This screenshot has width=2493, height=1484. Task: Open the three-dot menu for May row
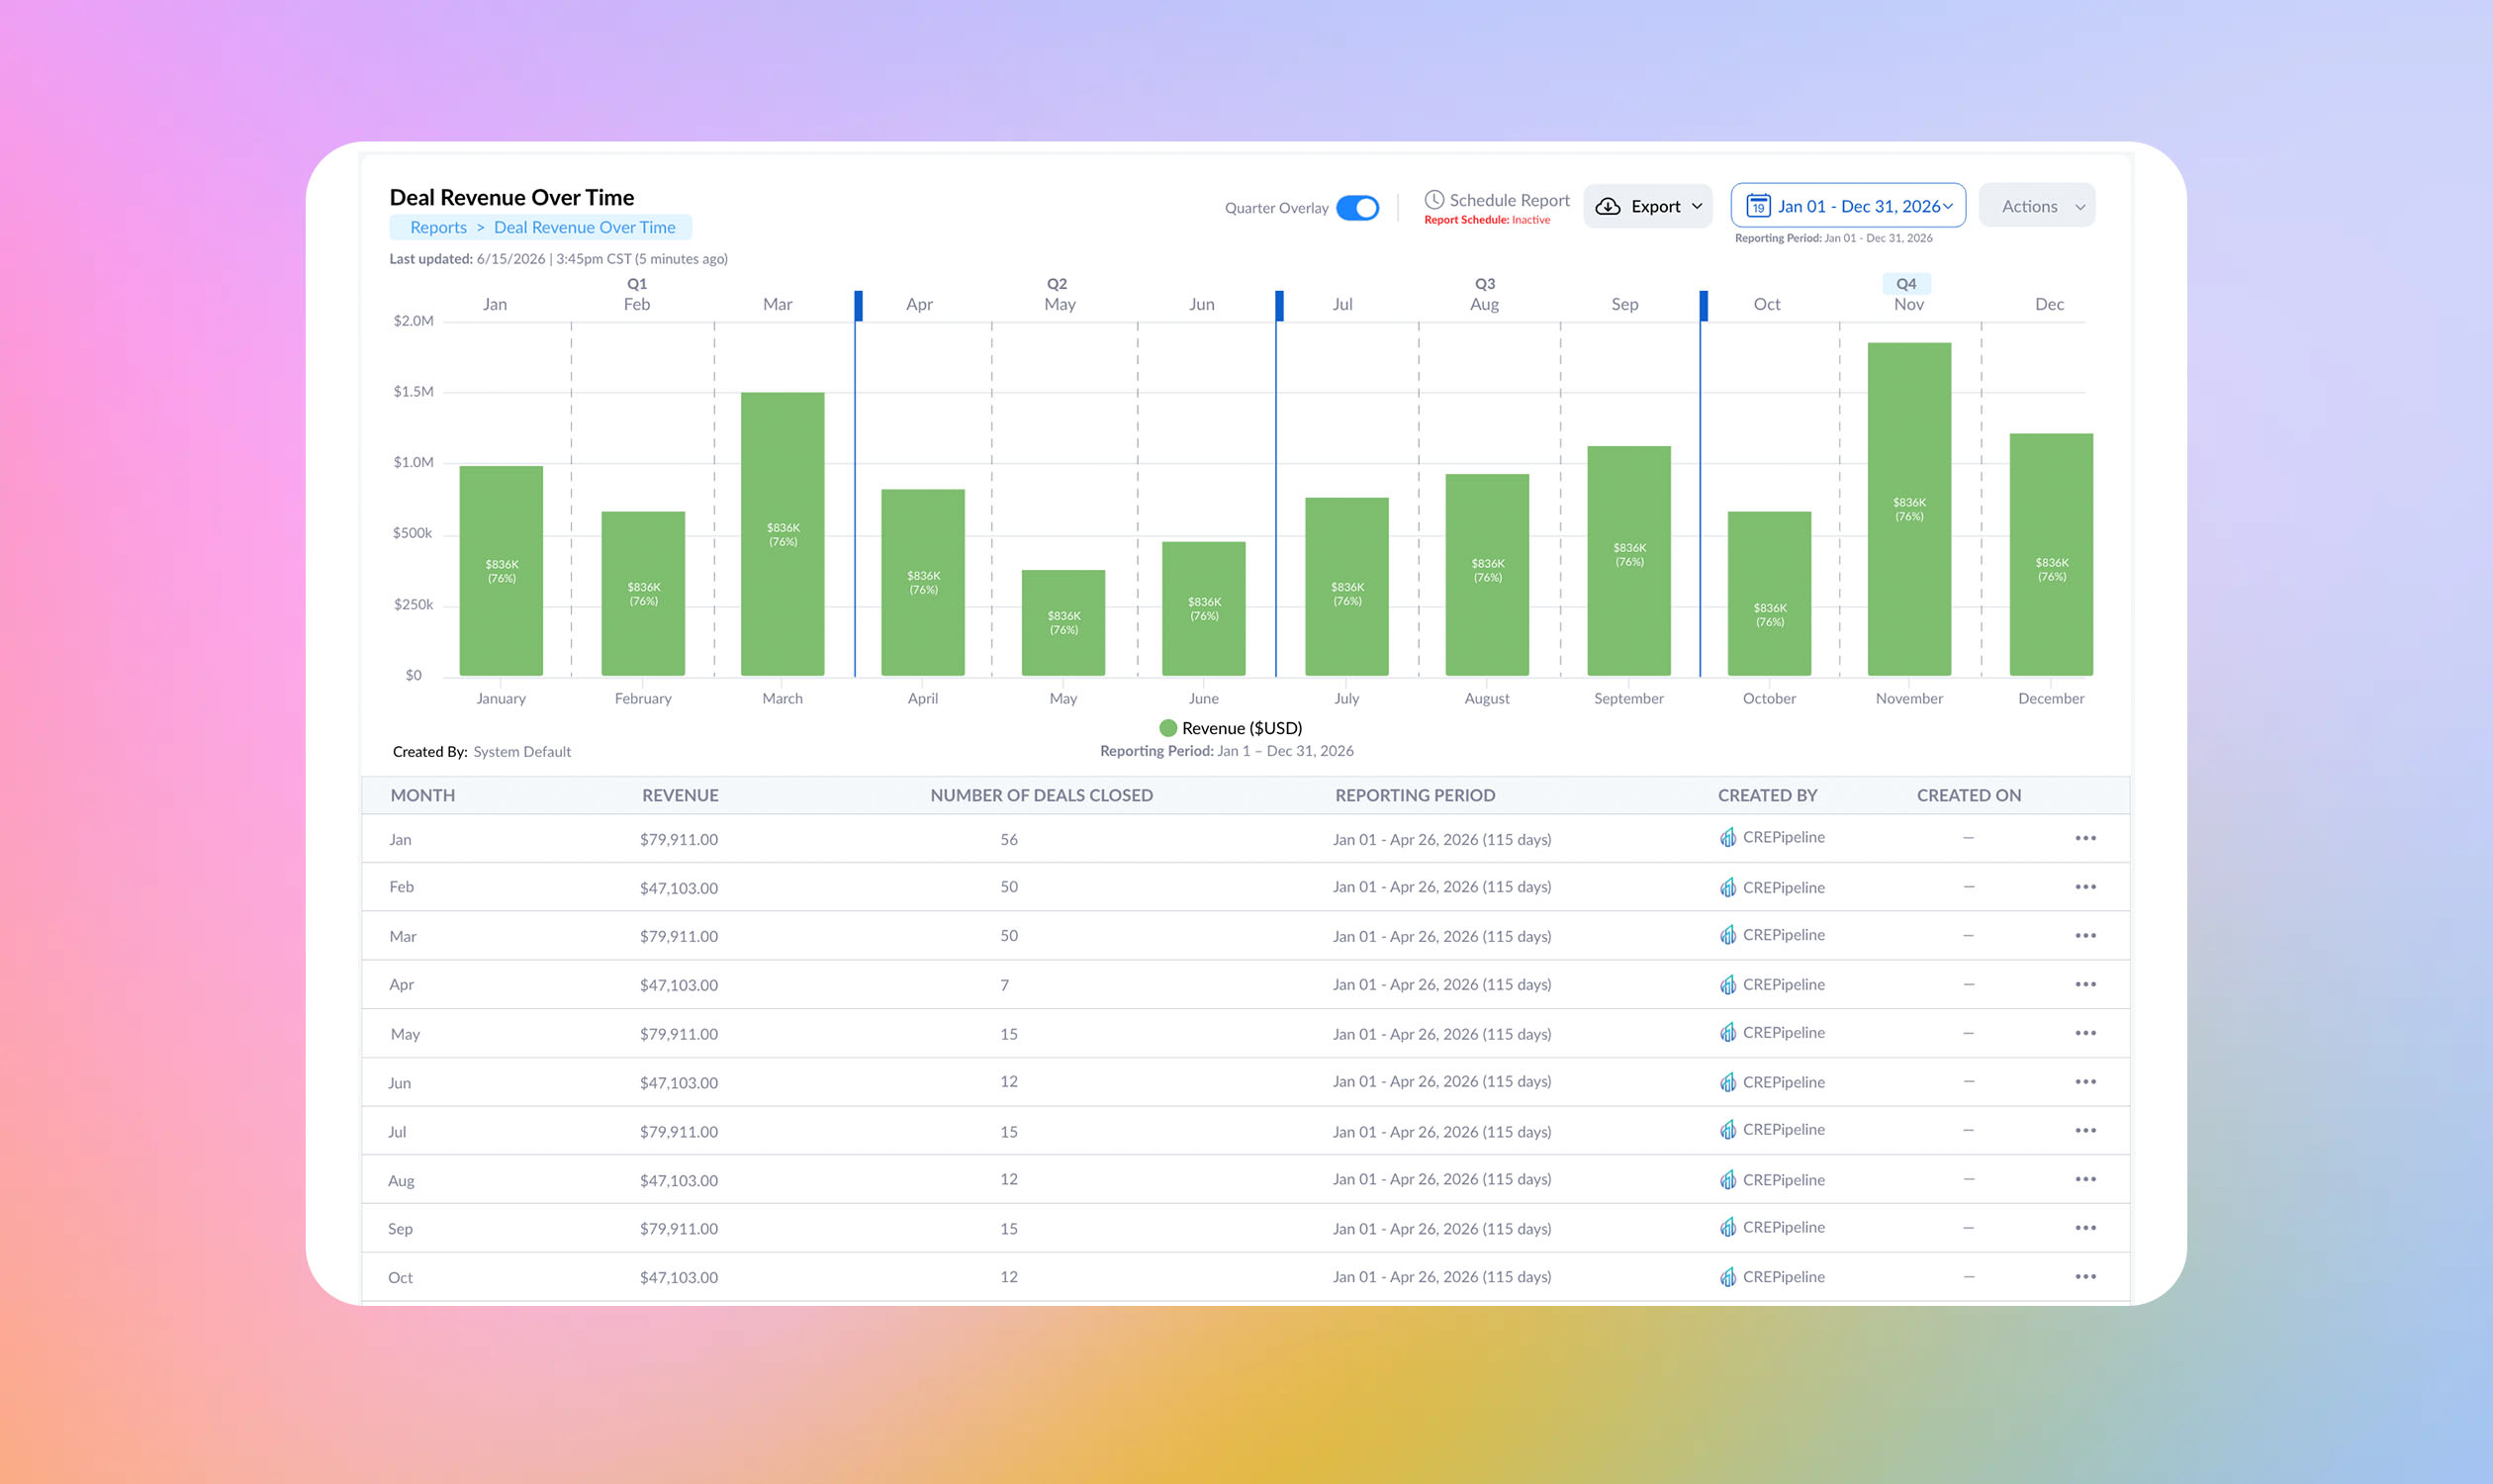pyautogui.click(x=2085, y=1033)
